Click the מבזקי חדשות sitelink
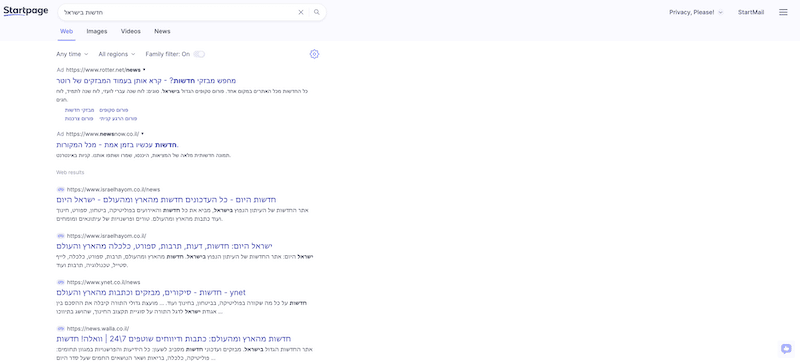 tap(80, 110)
